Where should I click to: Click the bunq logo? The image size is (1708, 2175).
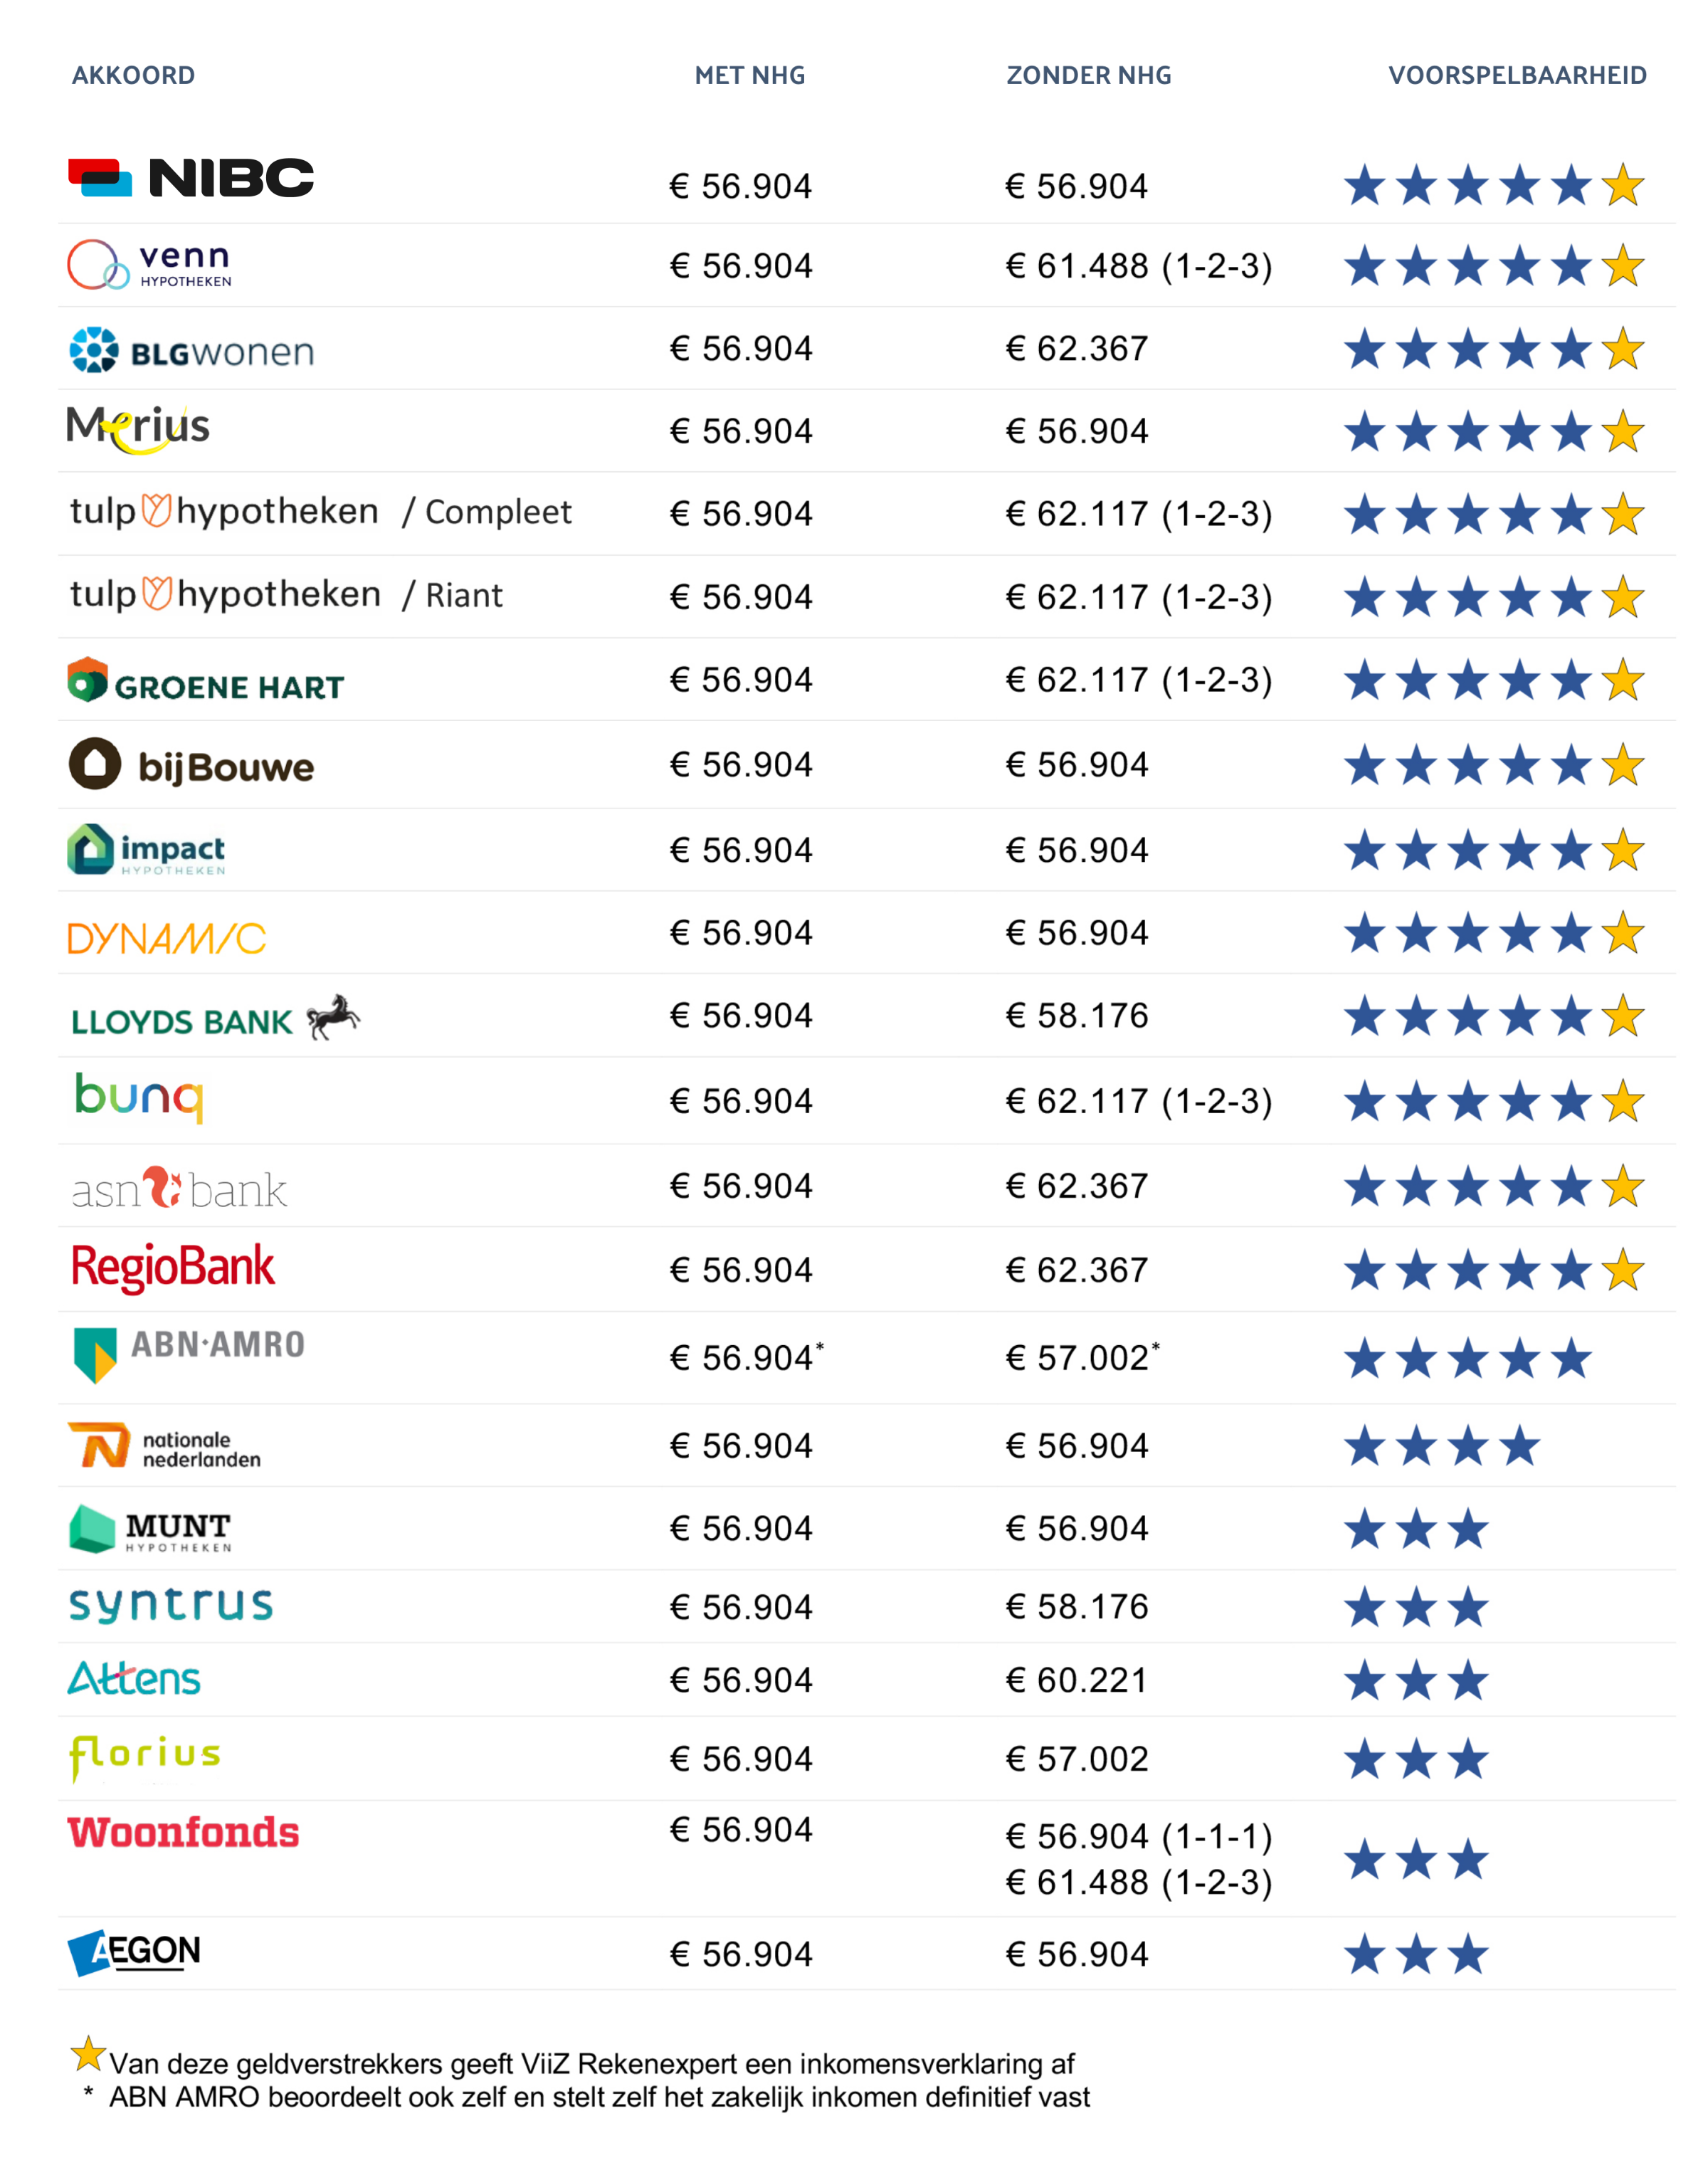pos(139,1097)
